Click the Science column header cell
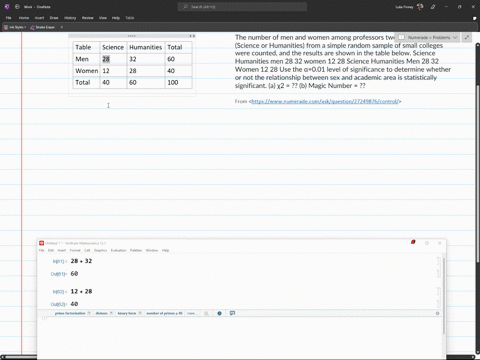480x360 pixels. tap(113, 47)
